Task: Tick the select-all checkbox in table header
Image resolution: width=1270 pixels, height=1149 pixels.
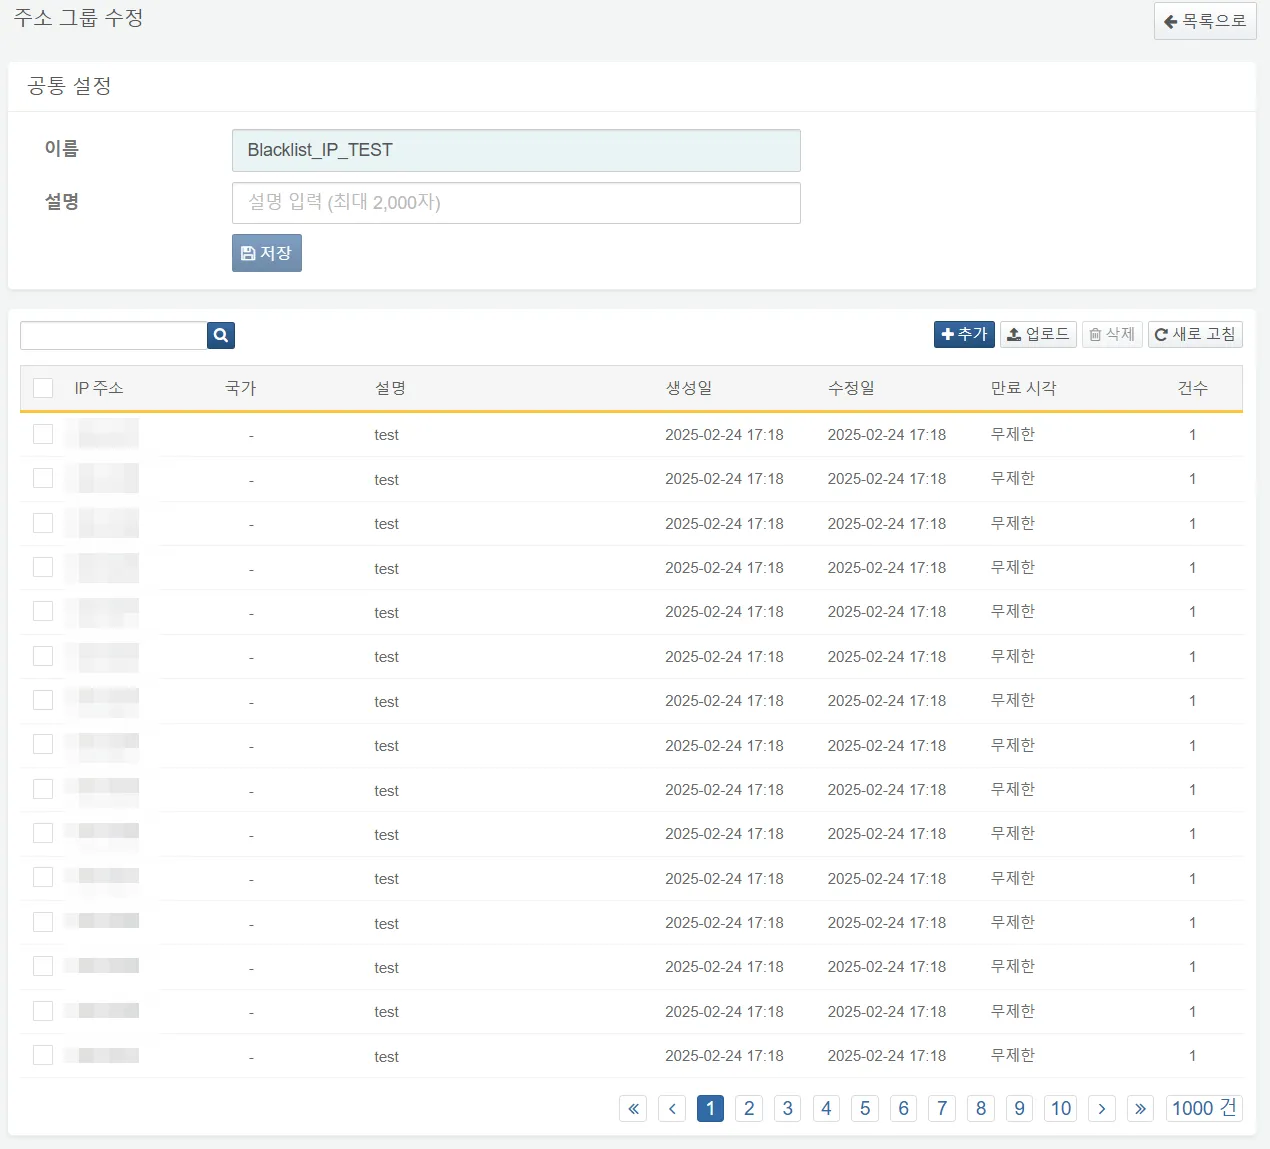Action: point(43,388)
